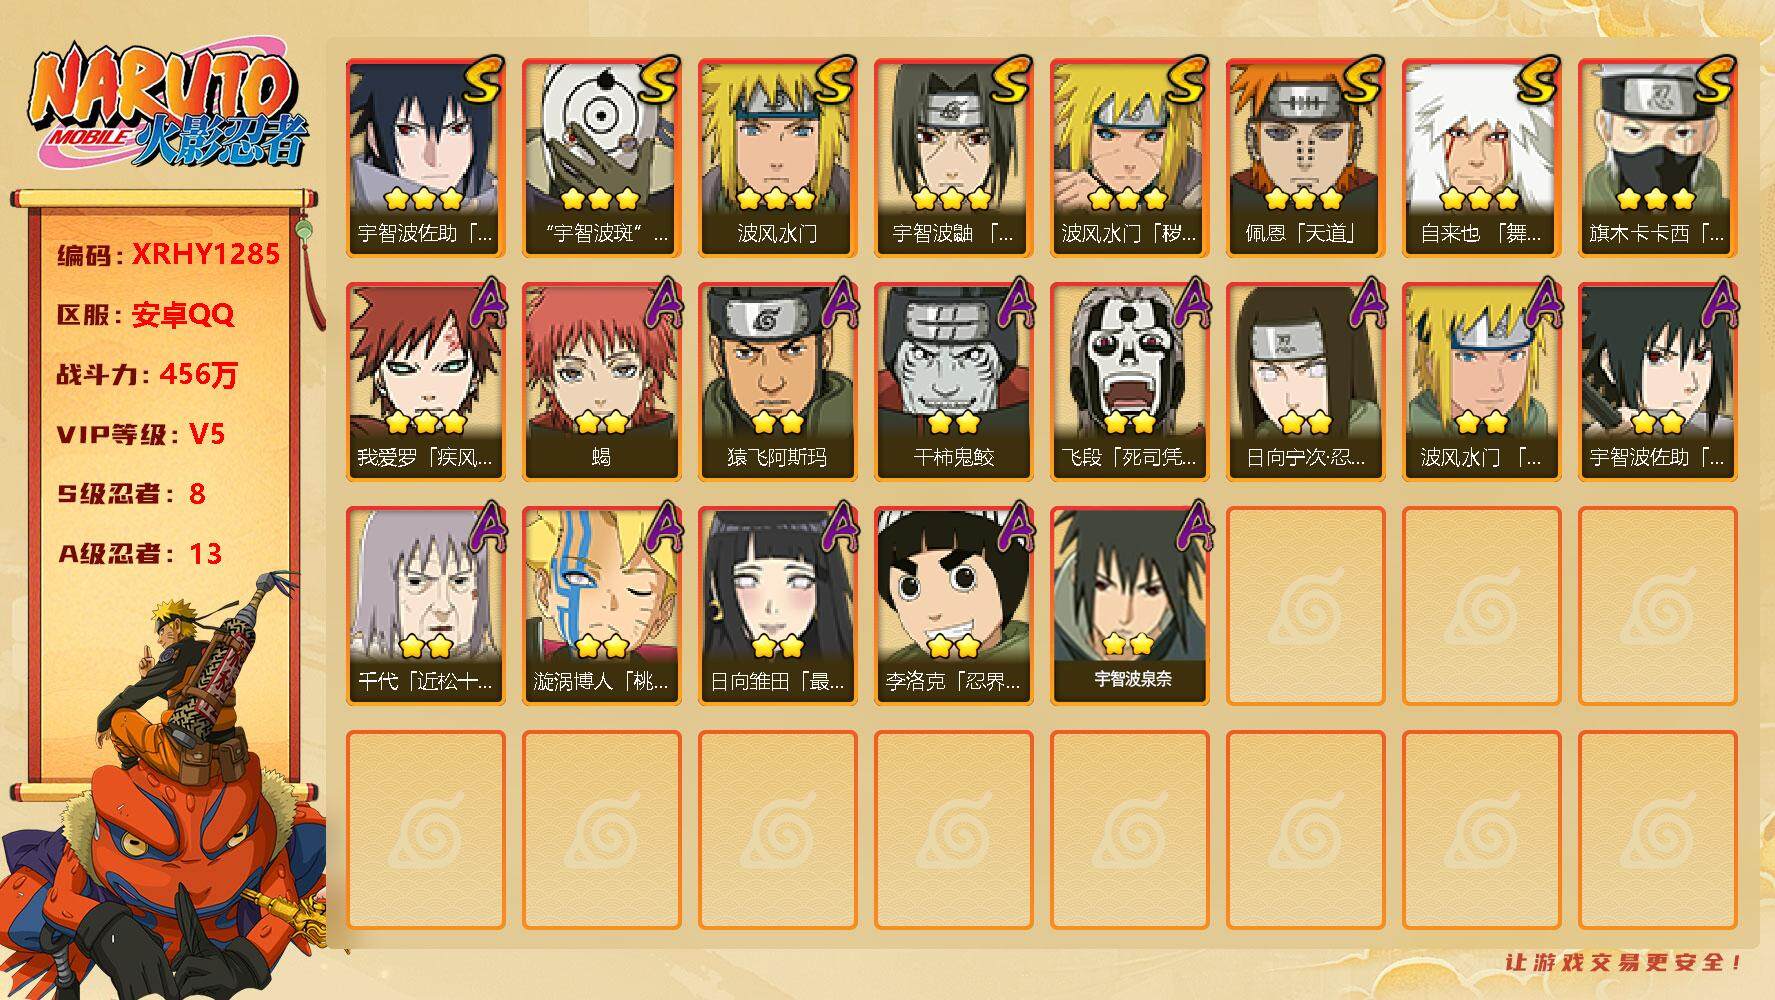The image size is (1775, 1000).
Task: Select the 李洛克 ninja card
Action: tap(953, 606)
